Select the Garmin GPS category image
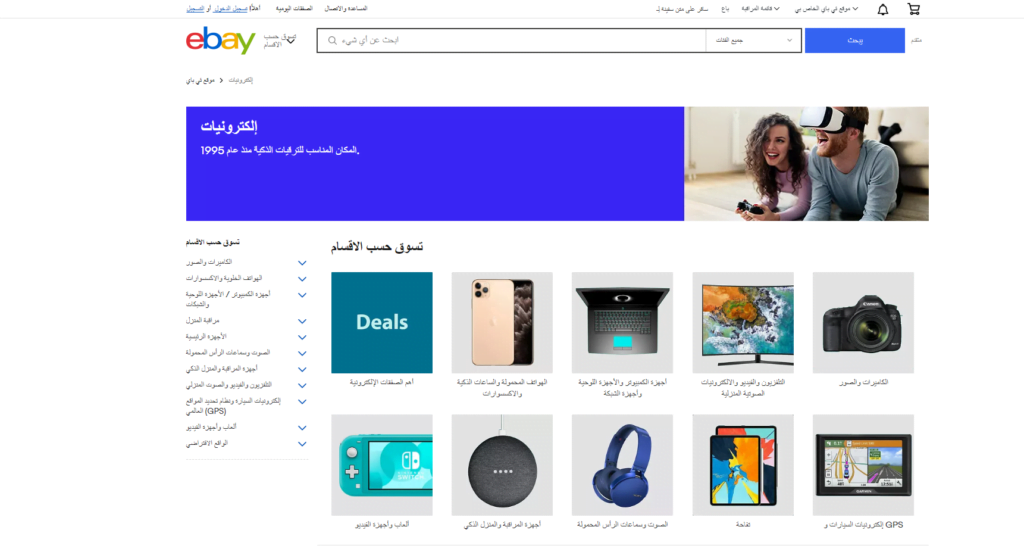 point(863,465)
